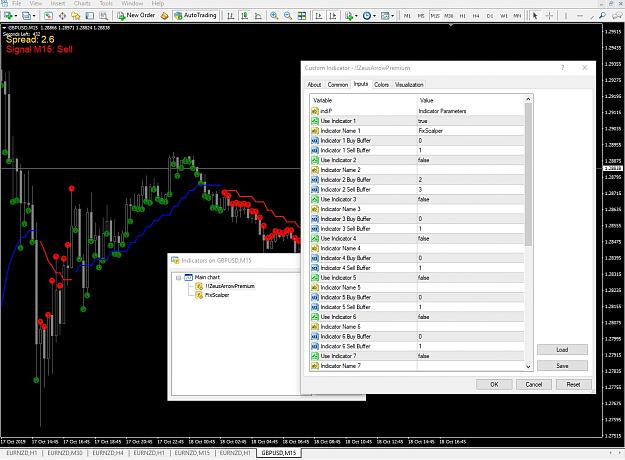Switch to candlestick chart icon
625x460 pixels.
[x=244, y=16]
